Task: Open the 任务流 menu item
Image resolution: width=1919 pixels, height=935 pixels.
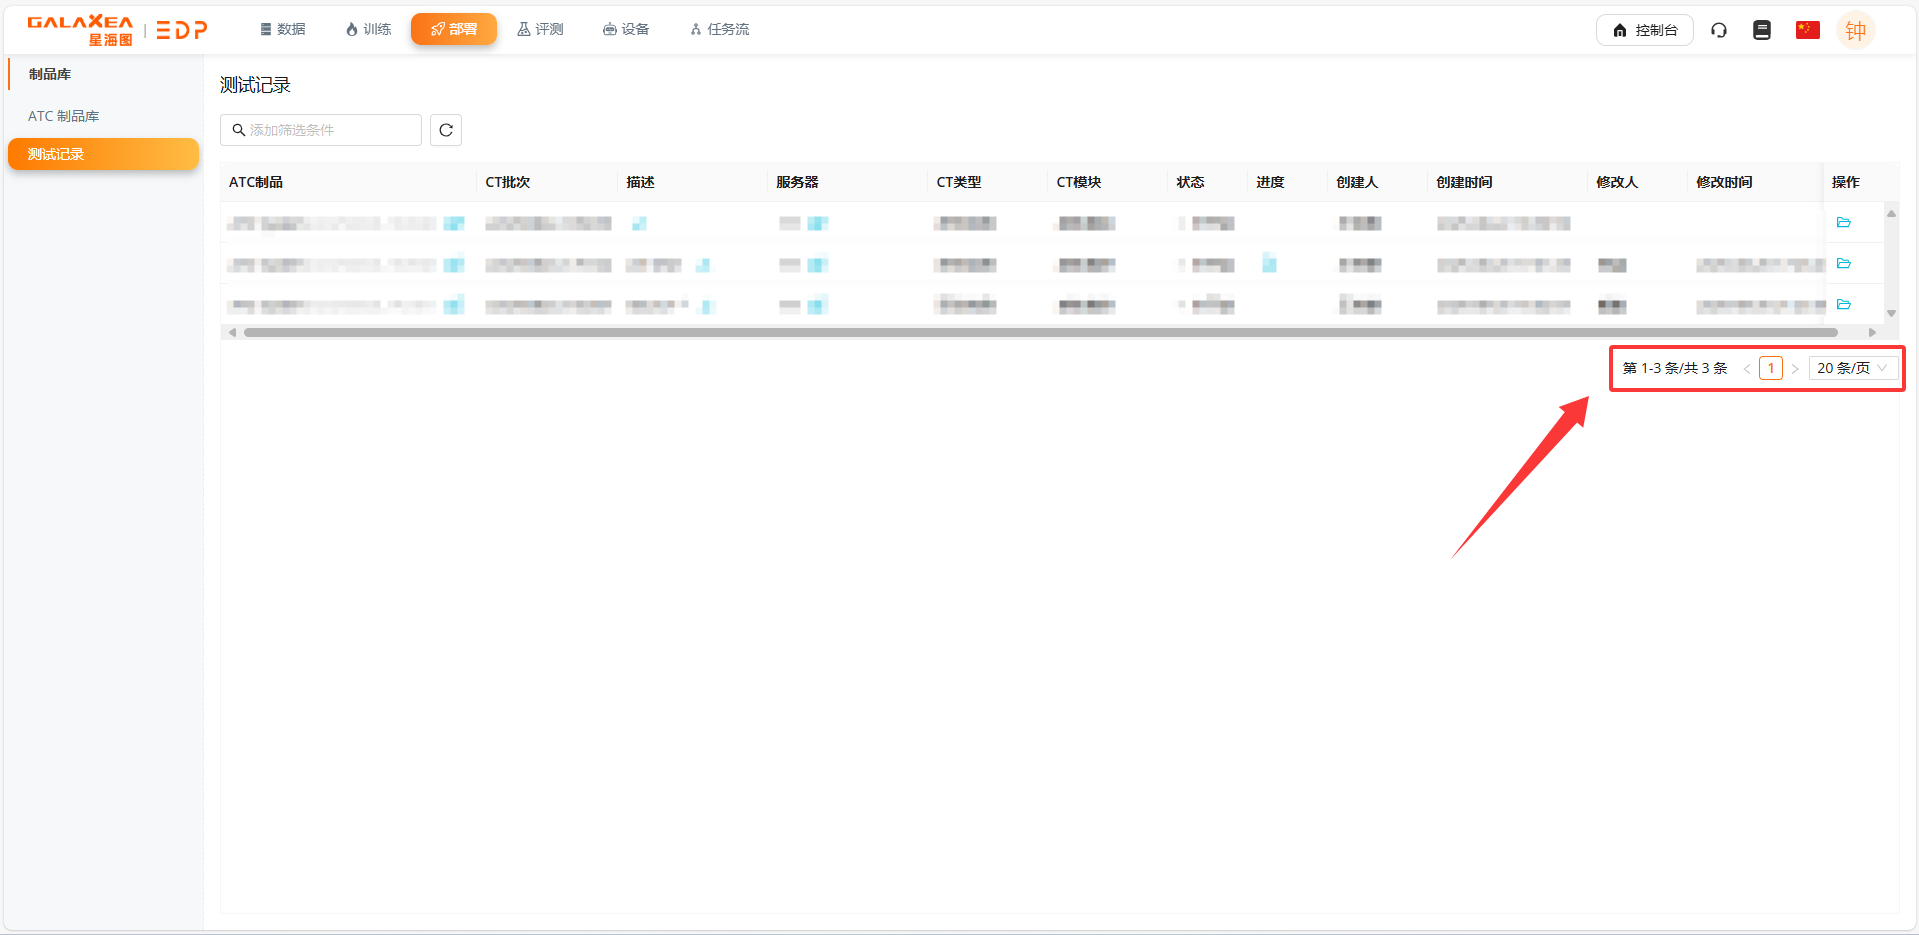Action: (718, 29)
